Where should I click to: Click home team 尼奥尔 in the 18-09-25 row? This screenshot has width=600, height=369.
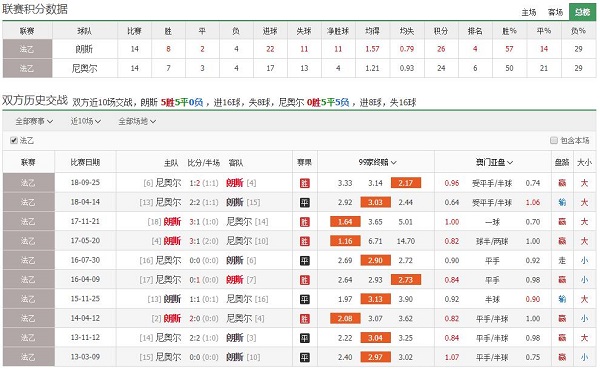click(168, 183)
